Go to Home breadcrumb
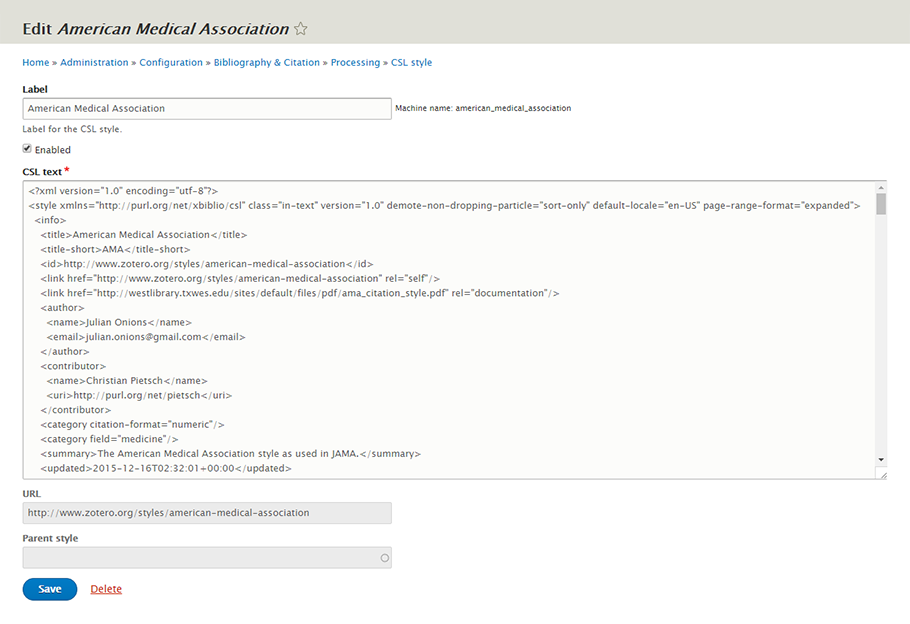Viewport: 910px width, 624px height. [35, 62]
